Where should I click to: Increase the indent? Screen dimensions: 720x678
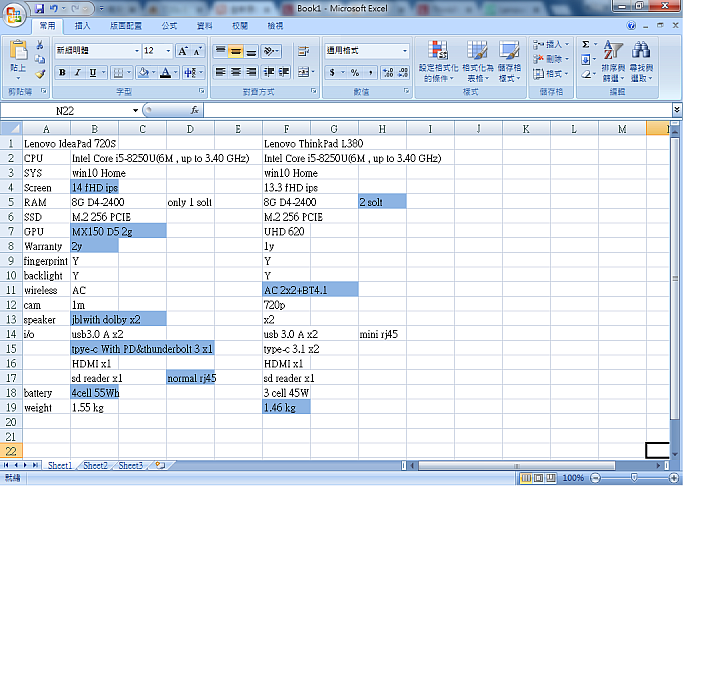(284, 72)
